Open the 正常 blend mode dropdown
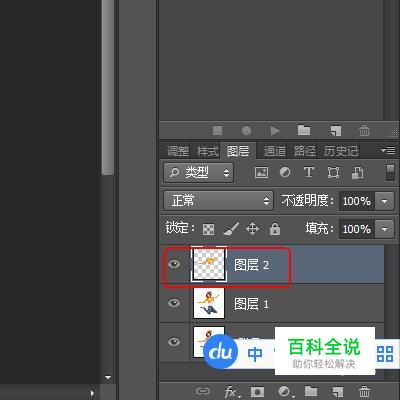 point(219,201)
